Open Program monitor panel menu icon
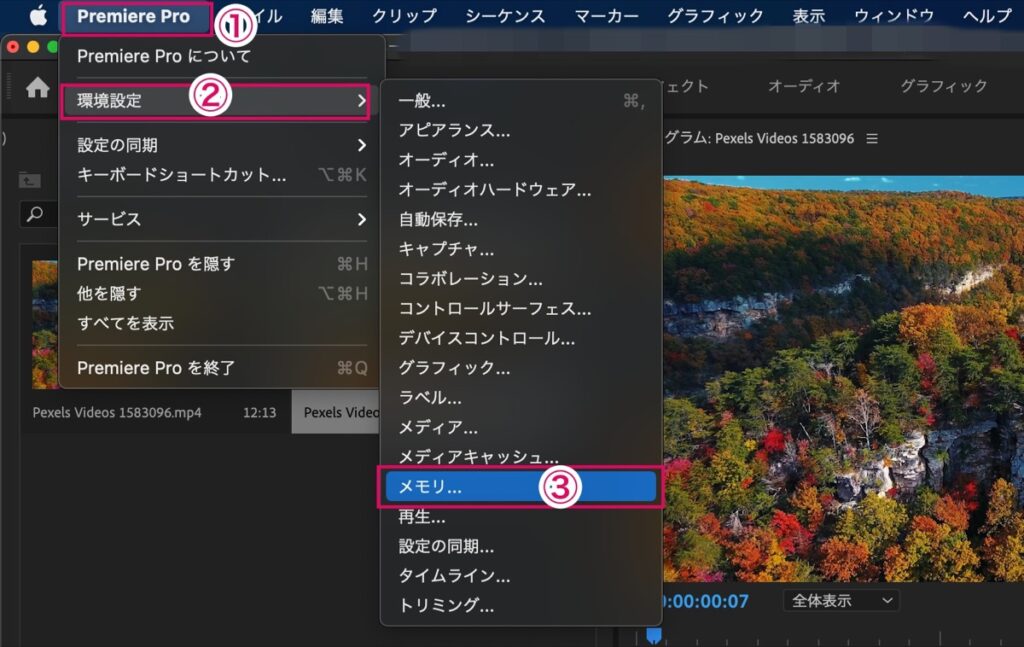The height and width of the screenshot is (647, 1024). [872, 138]
